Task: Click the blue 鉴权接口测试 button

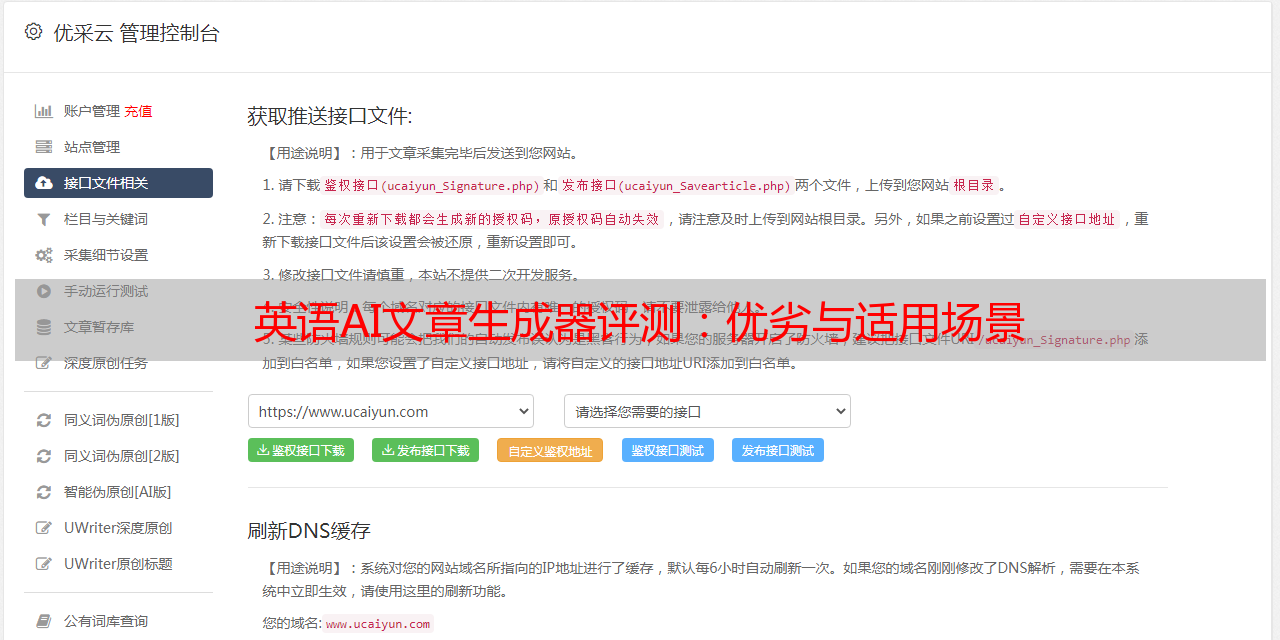Action: [x=668, y=450]
